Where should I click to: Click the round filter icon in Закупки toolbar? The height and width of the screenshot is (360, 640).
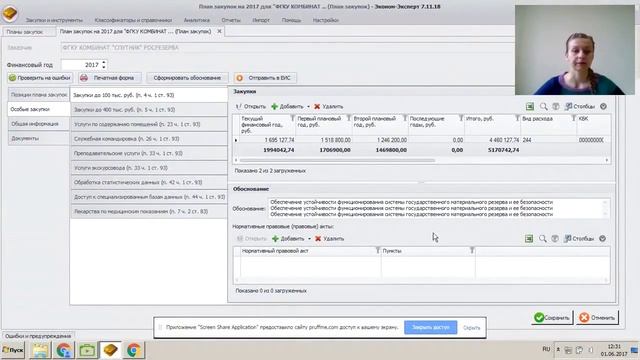tap(556, 107)
